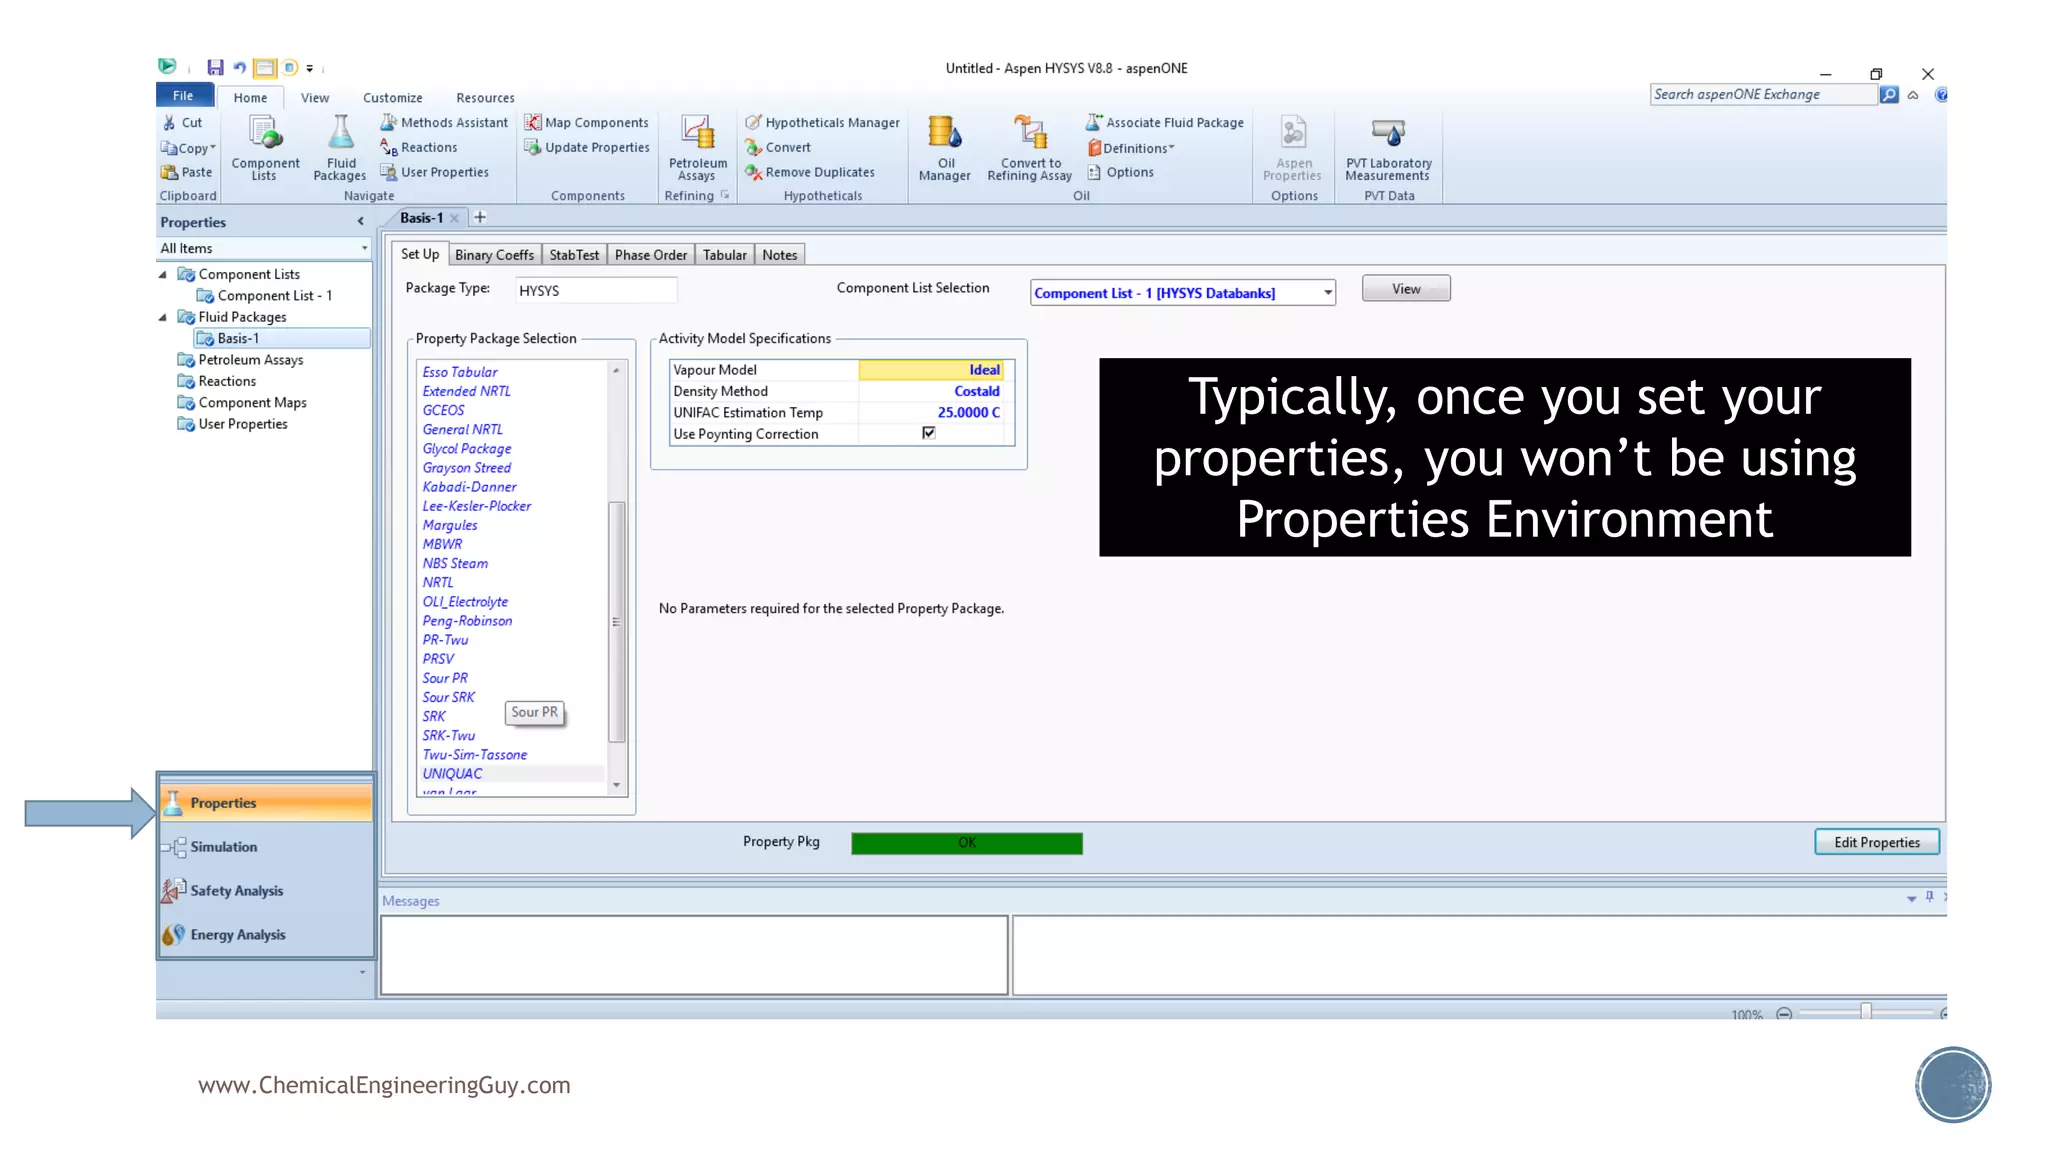The image size is (2048, 1152).
Task: Open the Tabular tab
Action: [x=724, y=255]
